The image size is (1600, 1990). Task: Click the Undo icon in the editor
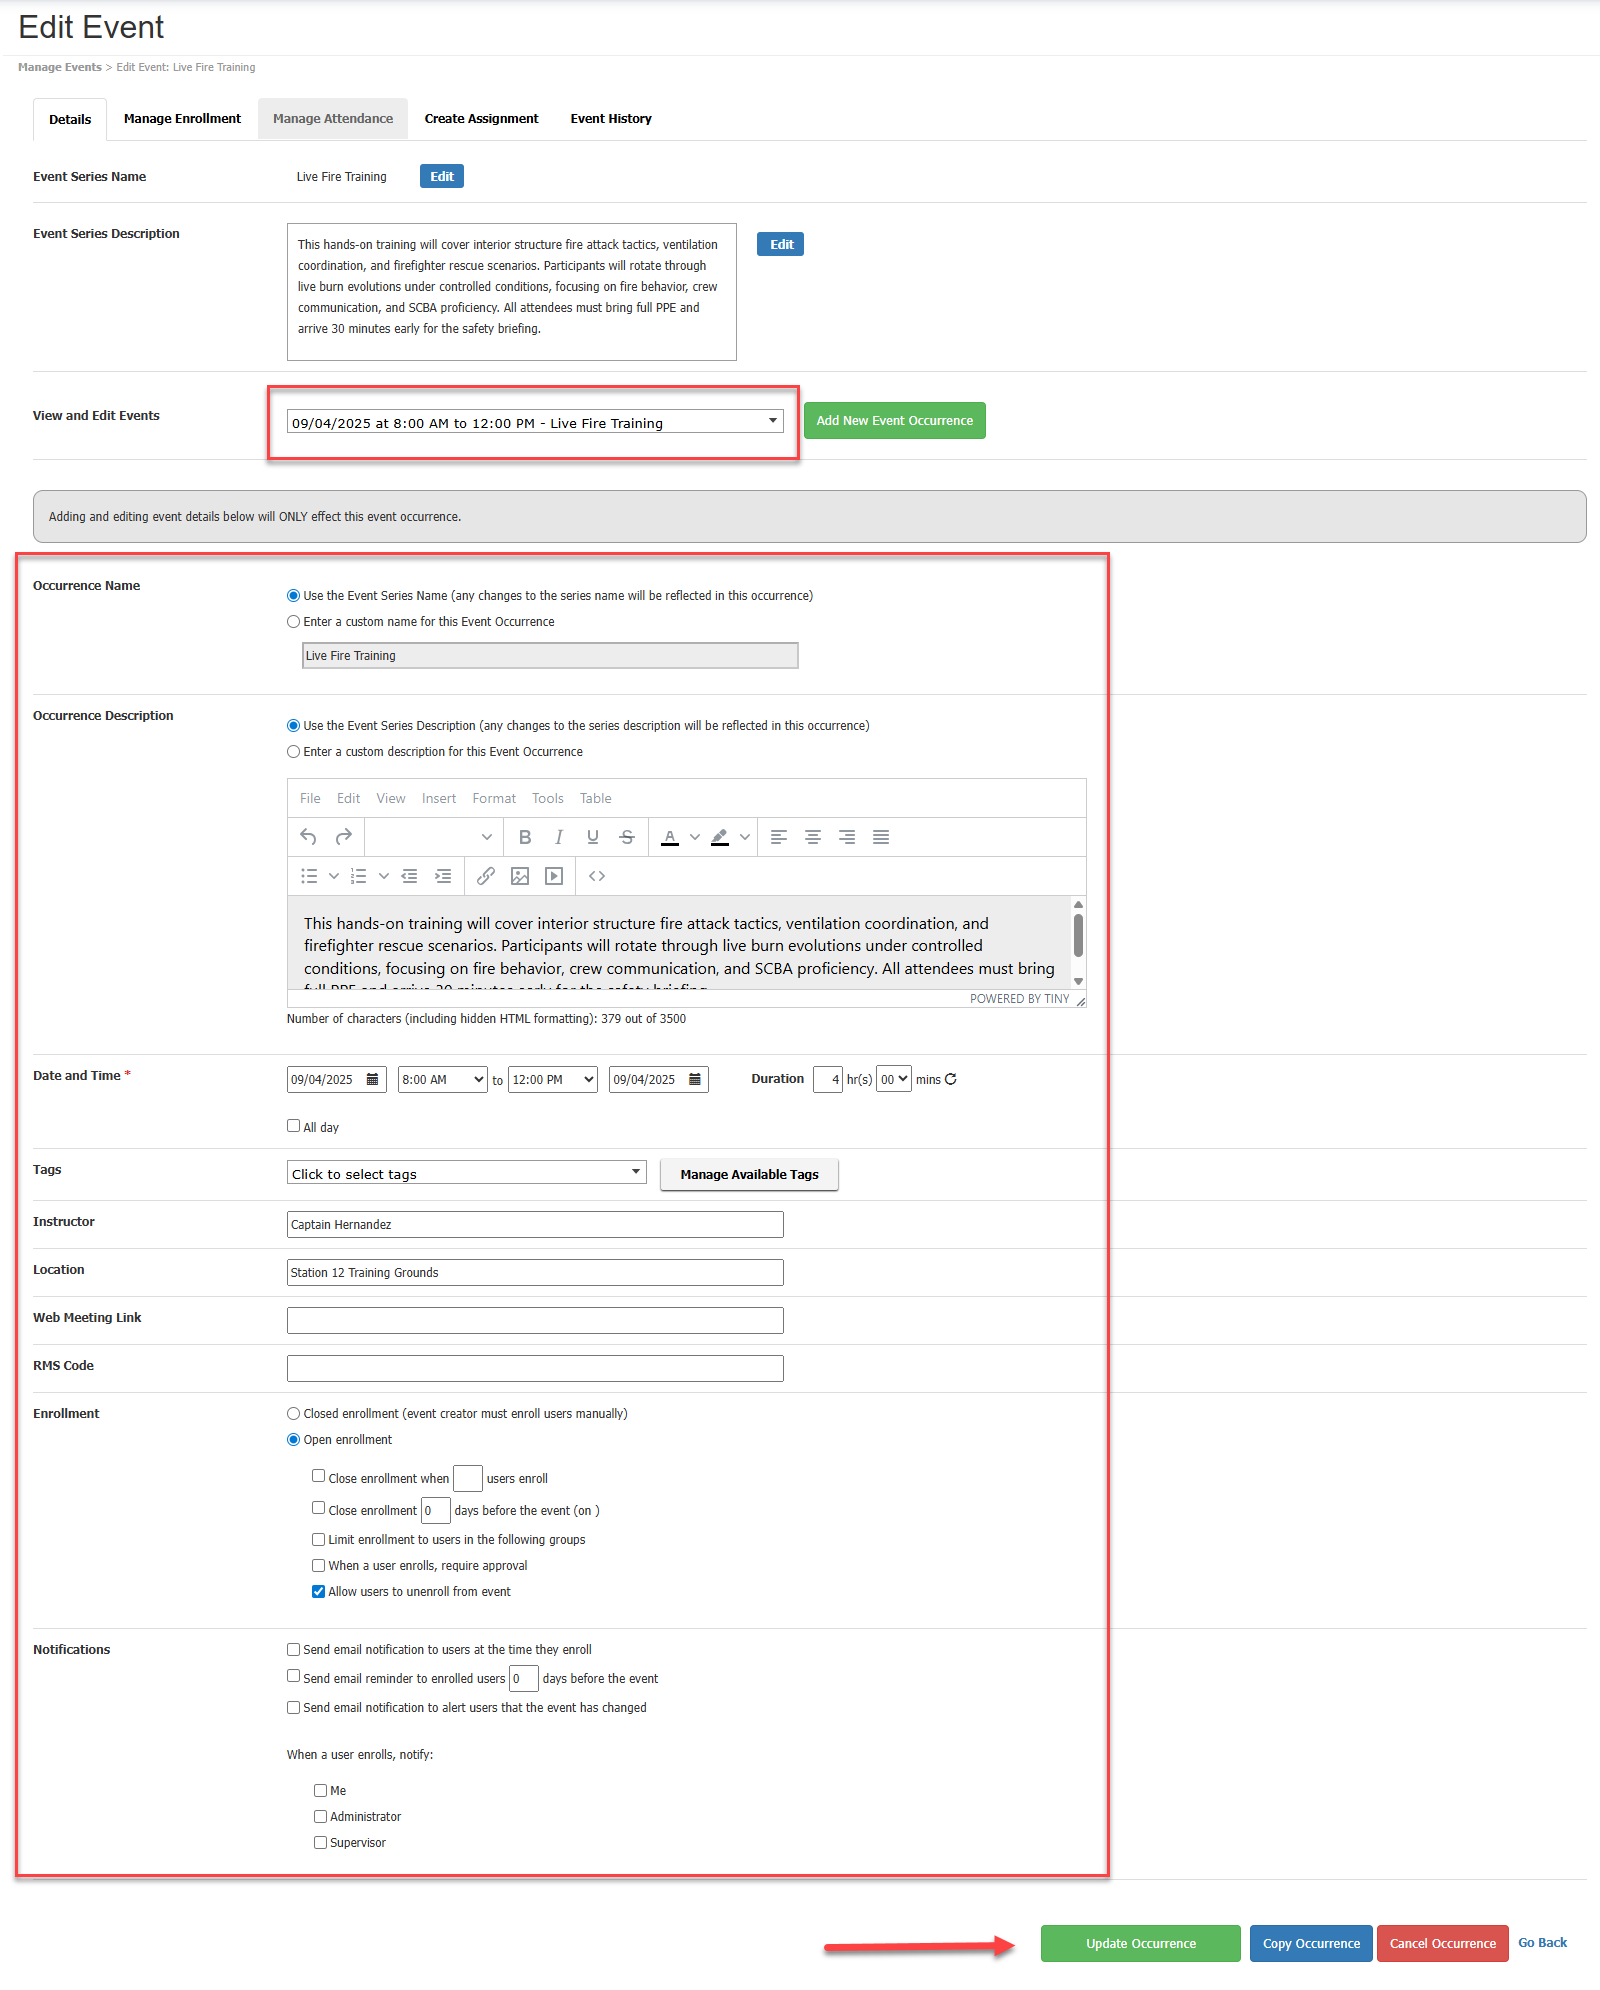tap(308, 837)
